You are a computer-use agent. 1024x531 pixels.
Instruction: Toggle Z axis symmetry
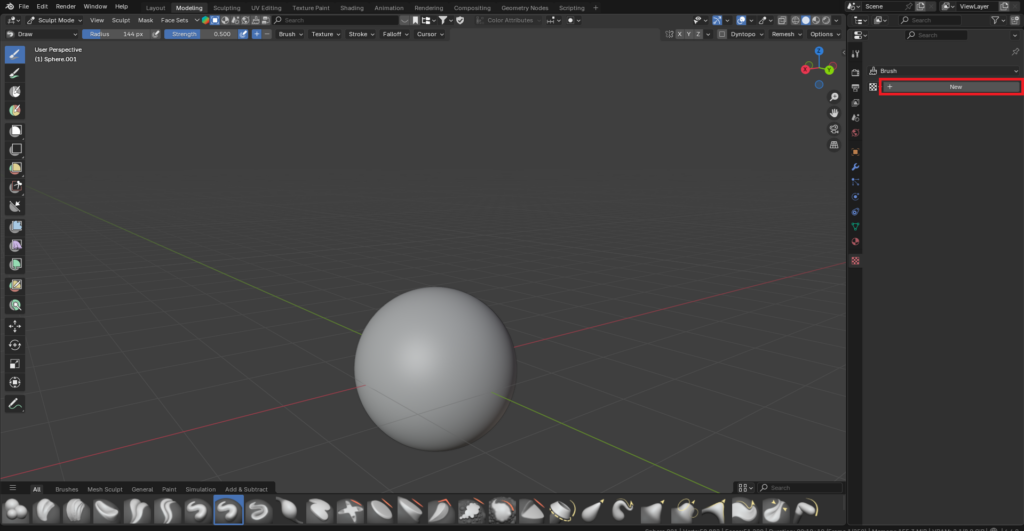click(698, 34)
